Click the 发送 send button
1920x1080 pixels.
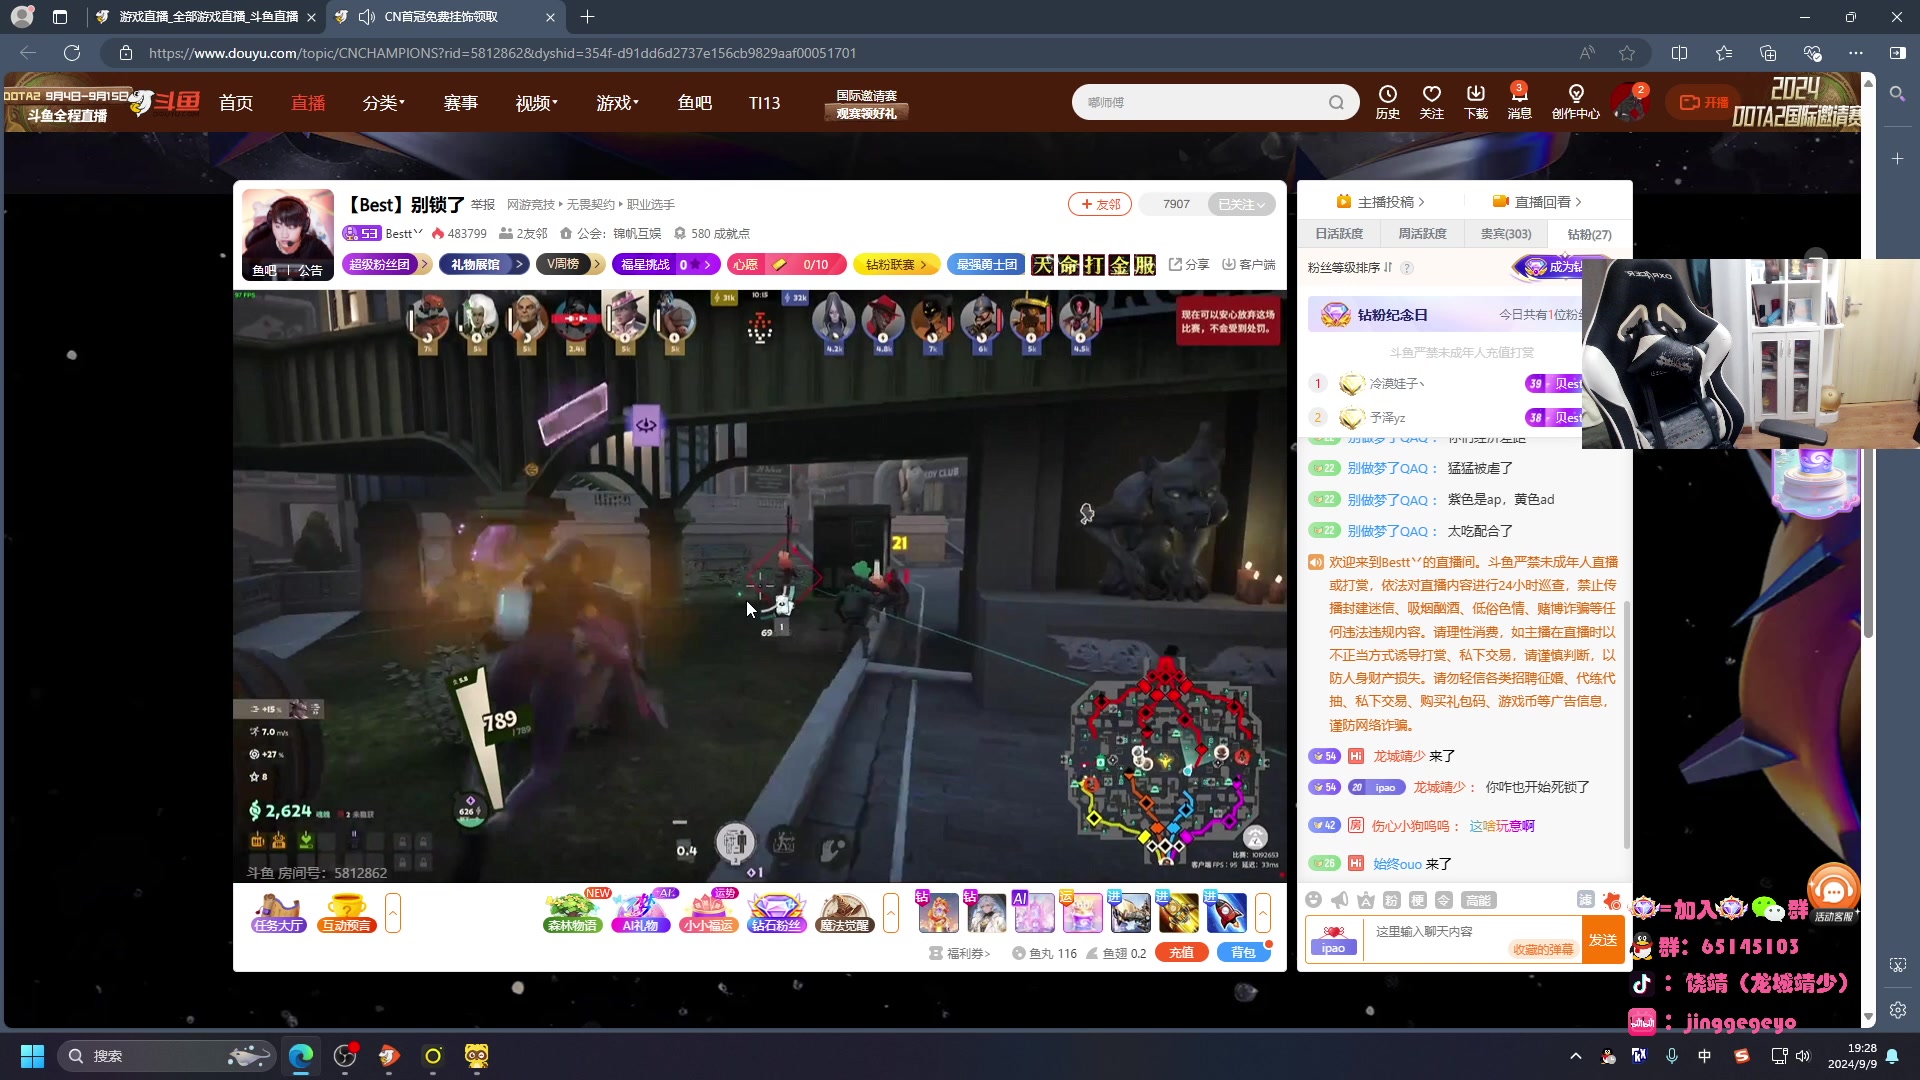pyautogui.click(x=1603, y=939)
